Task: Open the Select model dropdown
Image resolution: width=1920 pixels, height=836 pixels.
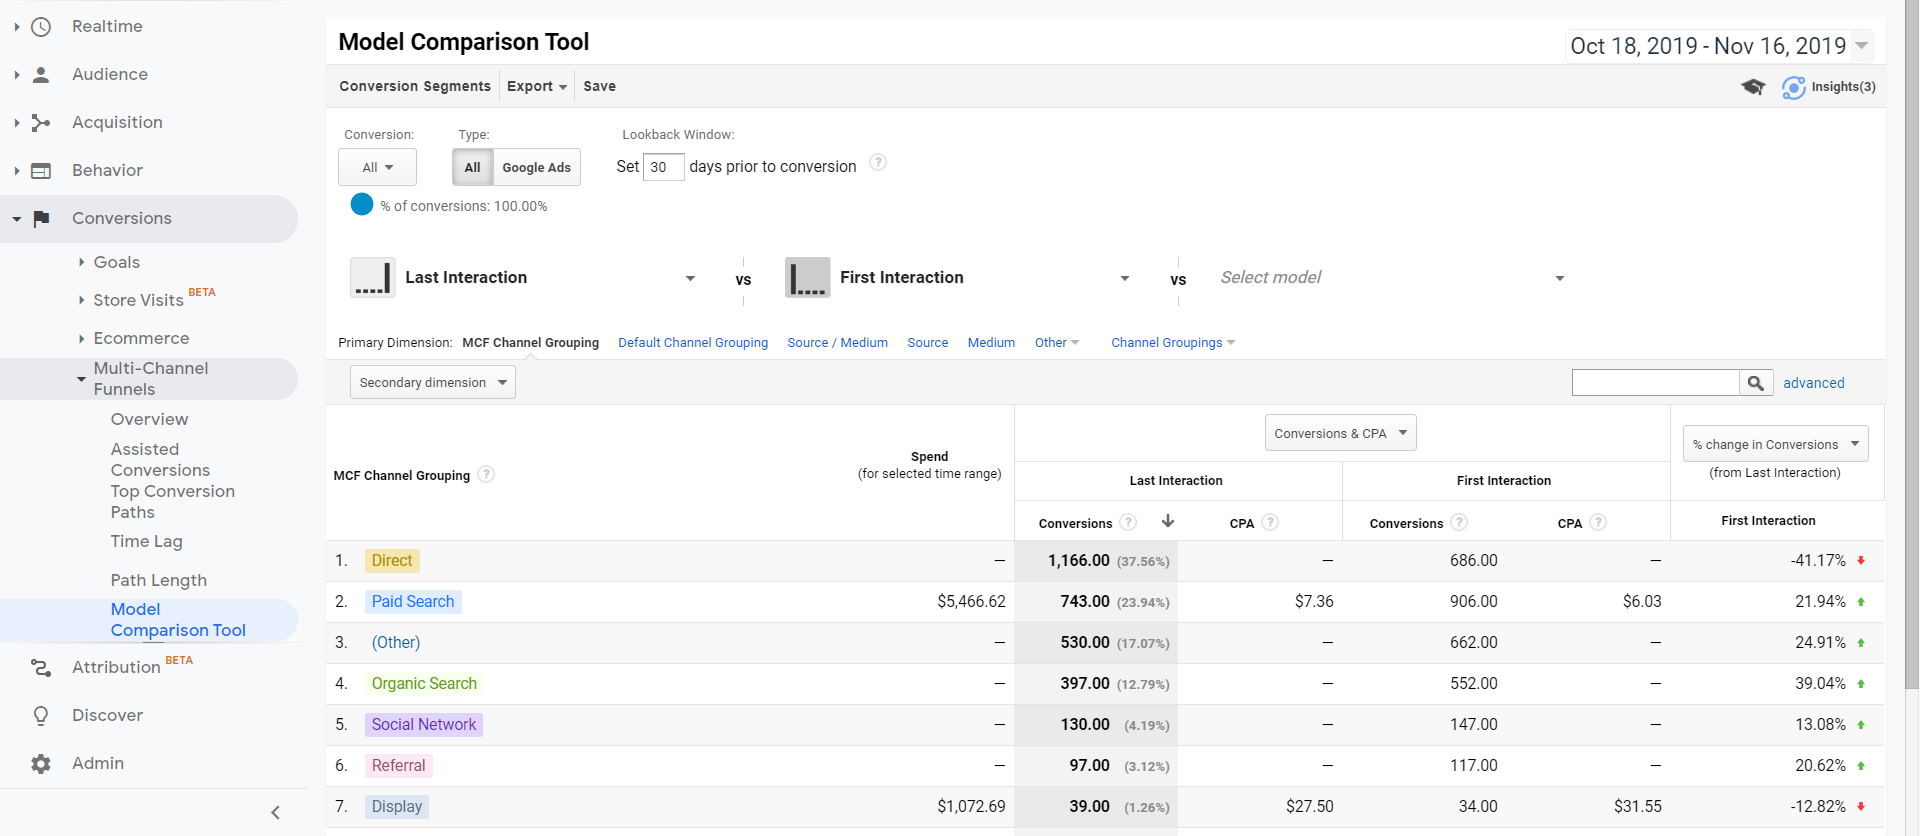Action: click(x=1390, y=278)
